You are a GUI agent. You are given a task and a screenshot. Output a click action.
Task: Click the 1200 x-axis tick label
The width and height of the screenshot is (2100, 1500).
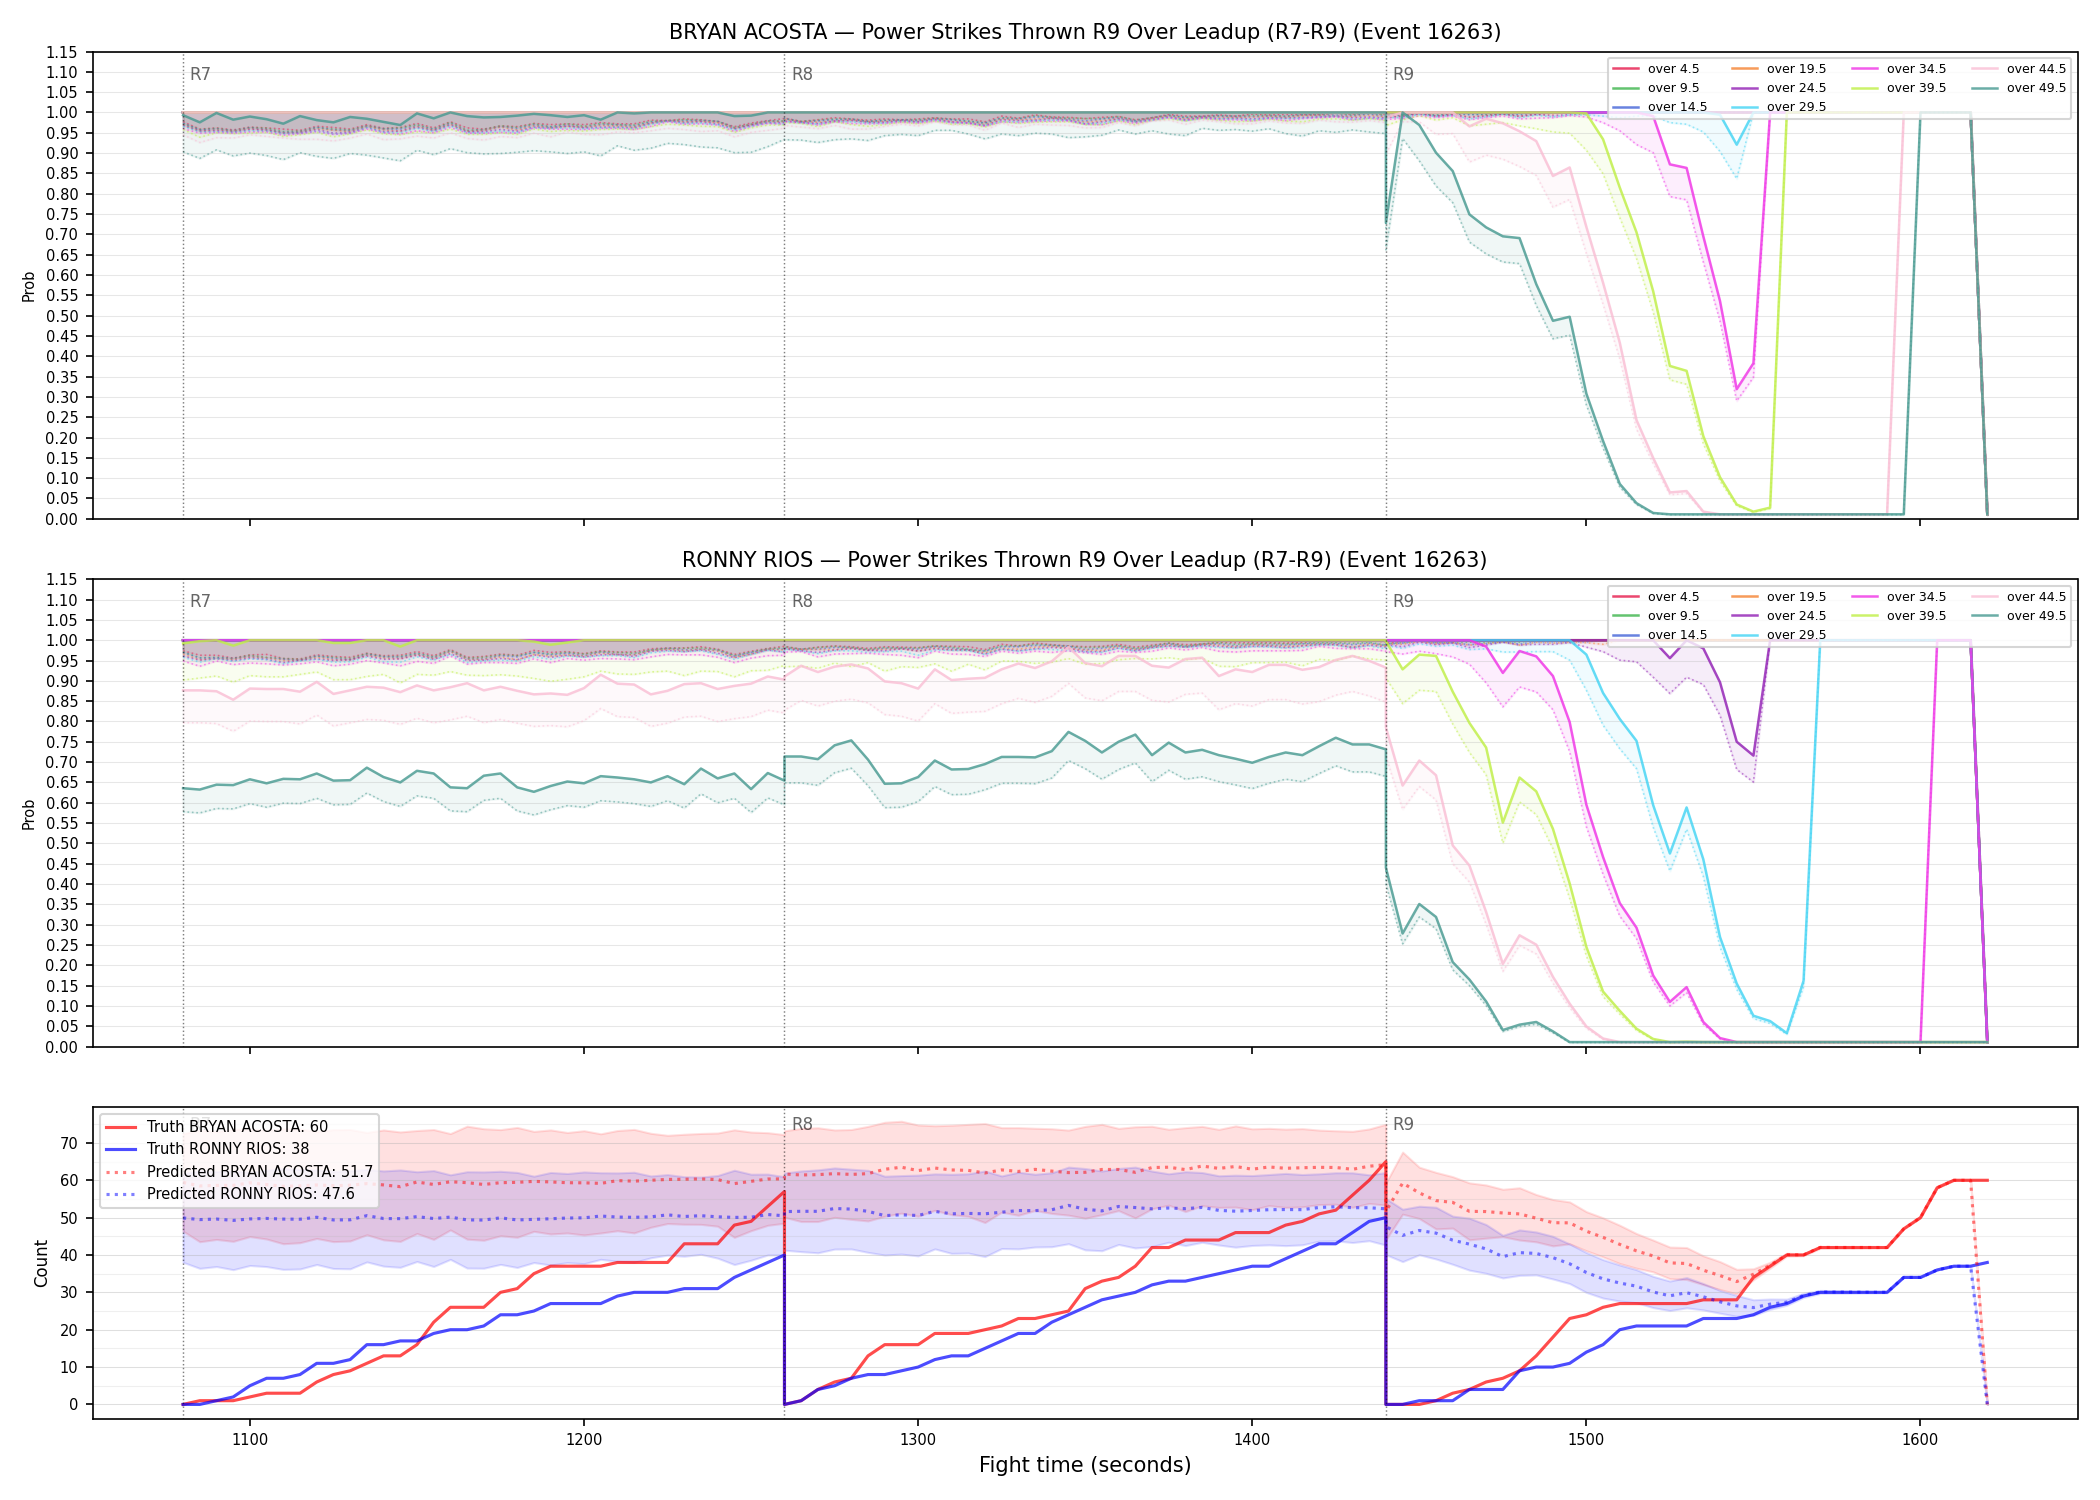[584, 1440]
